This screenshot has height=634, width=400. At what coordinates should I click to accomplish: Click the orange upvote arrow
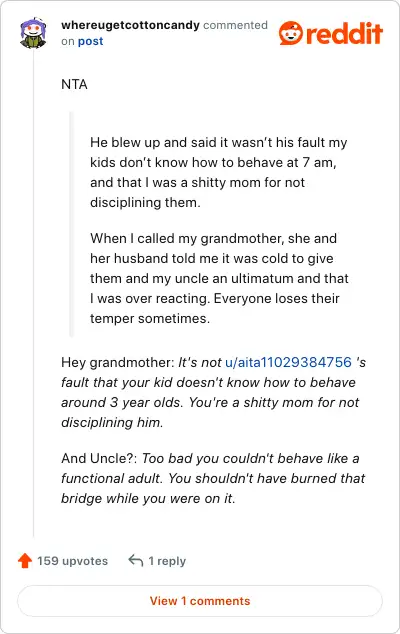point(25,560)
